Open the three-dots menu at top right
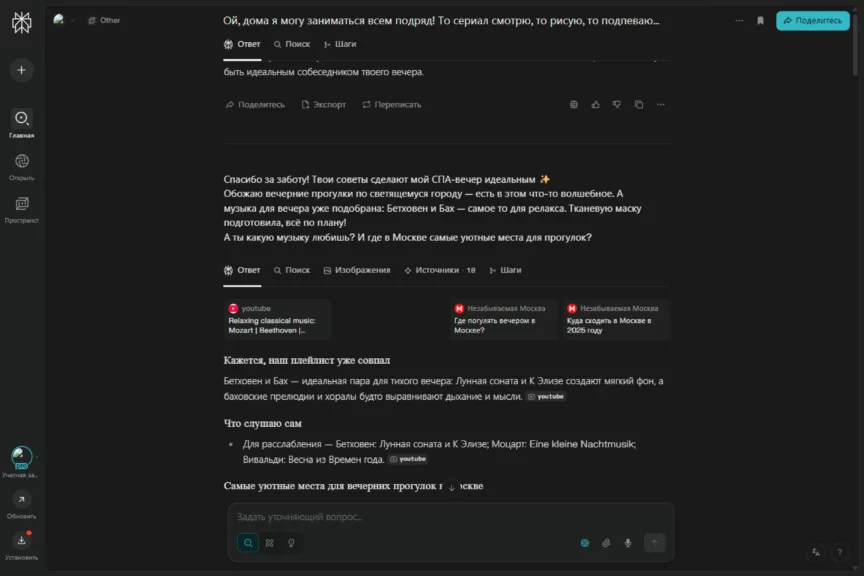Screen dimensions: 864x576 [739, 20]
